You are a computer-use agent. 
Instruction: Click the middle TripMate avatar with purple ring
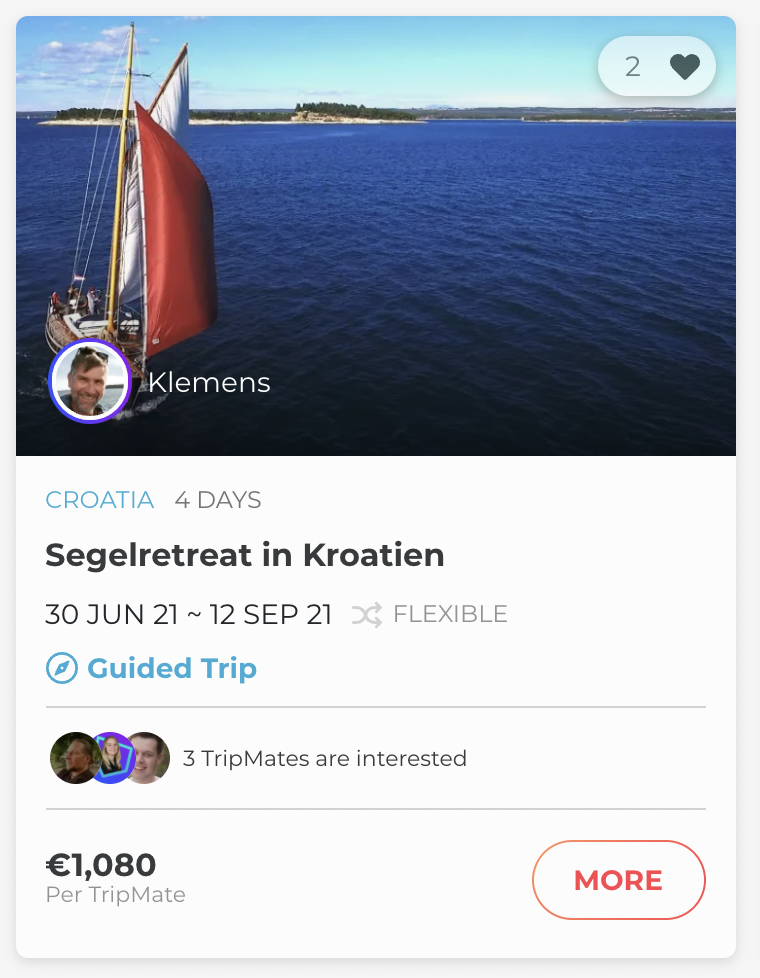(x=110, y=758)
